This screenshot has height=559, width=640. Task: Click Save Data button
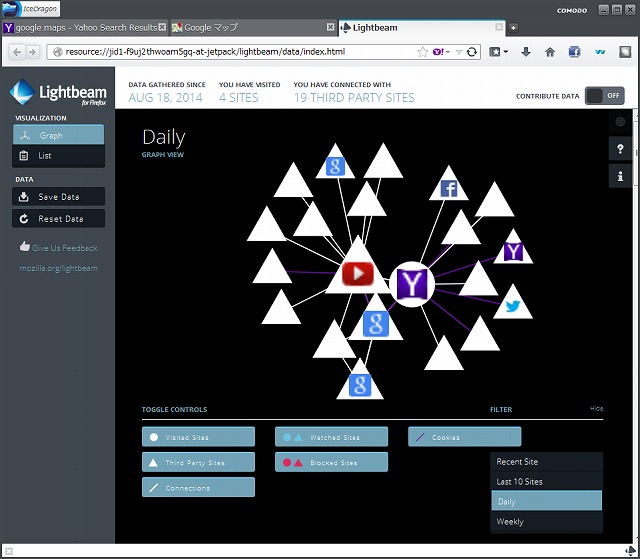tap(58, 197)
